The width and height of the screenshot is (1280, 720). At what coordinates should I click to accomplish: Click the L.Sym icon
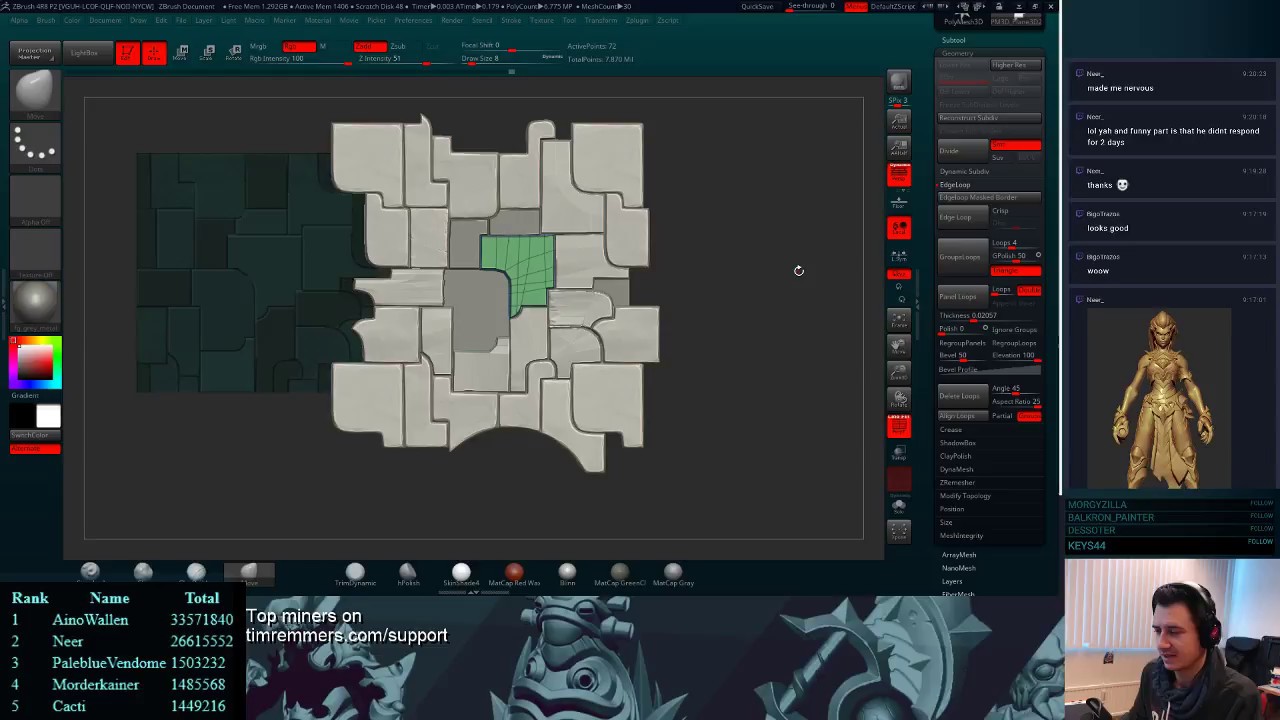pos(899,255)
